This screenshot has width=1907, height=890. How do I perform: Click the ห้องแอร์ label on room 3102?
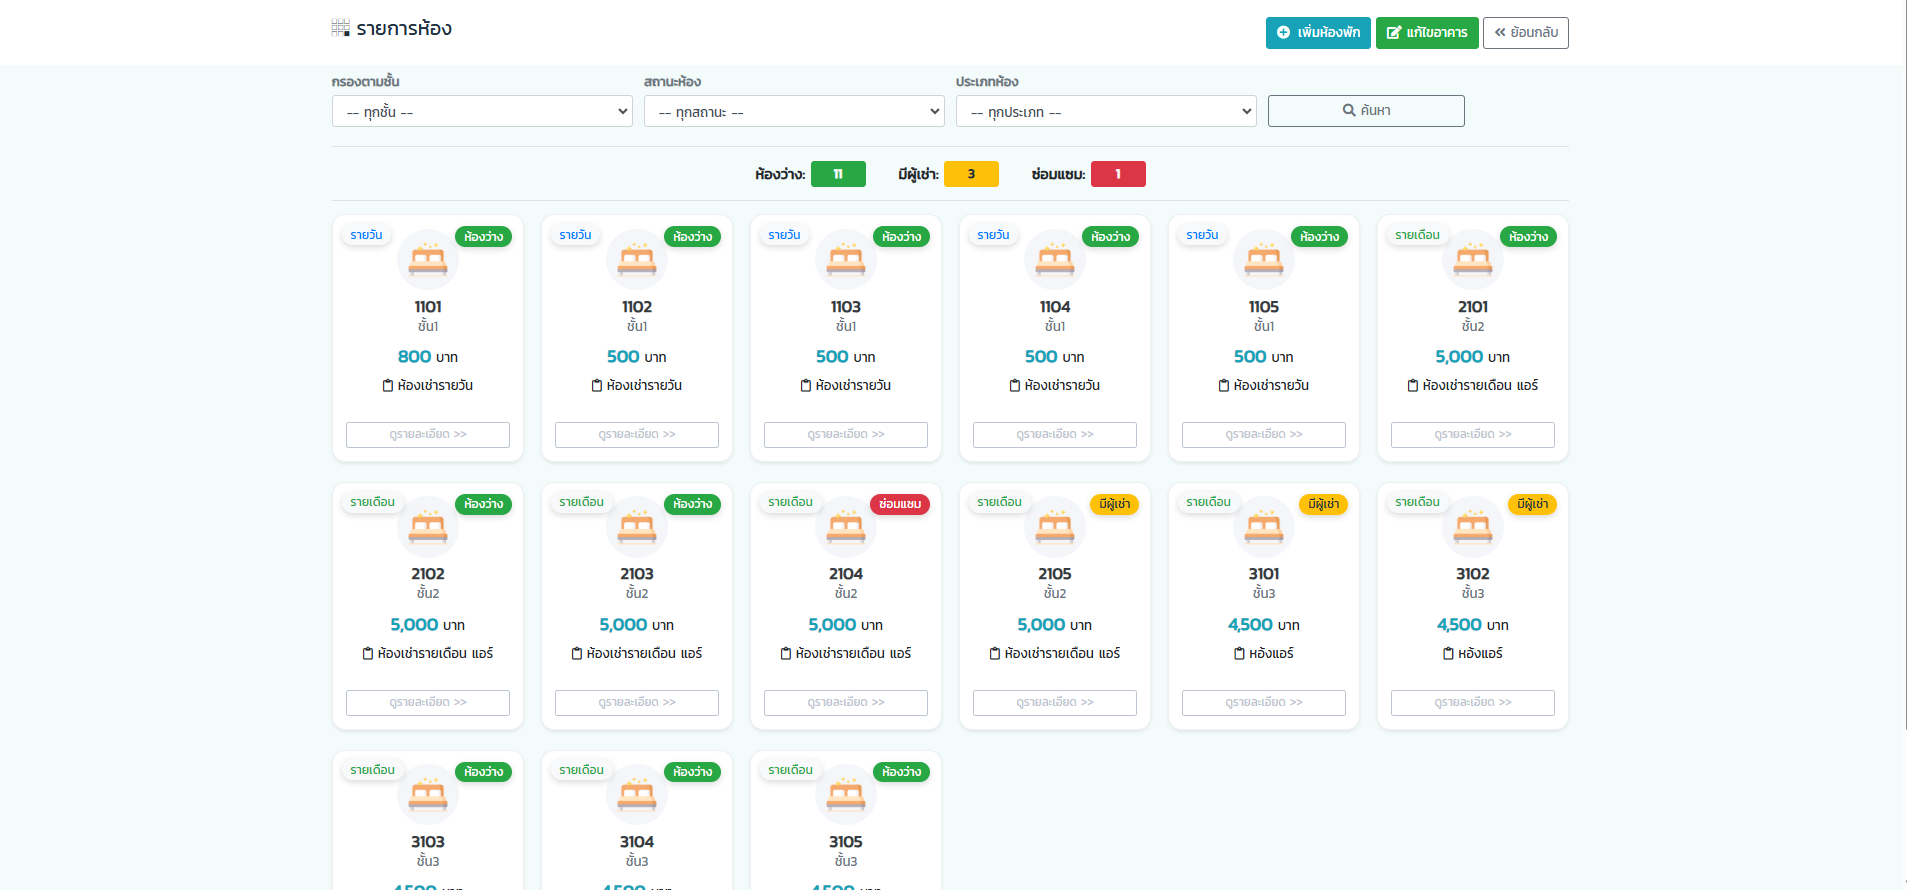(x=1480, y=653)
